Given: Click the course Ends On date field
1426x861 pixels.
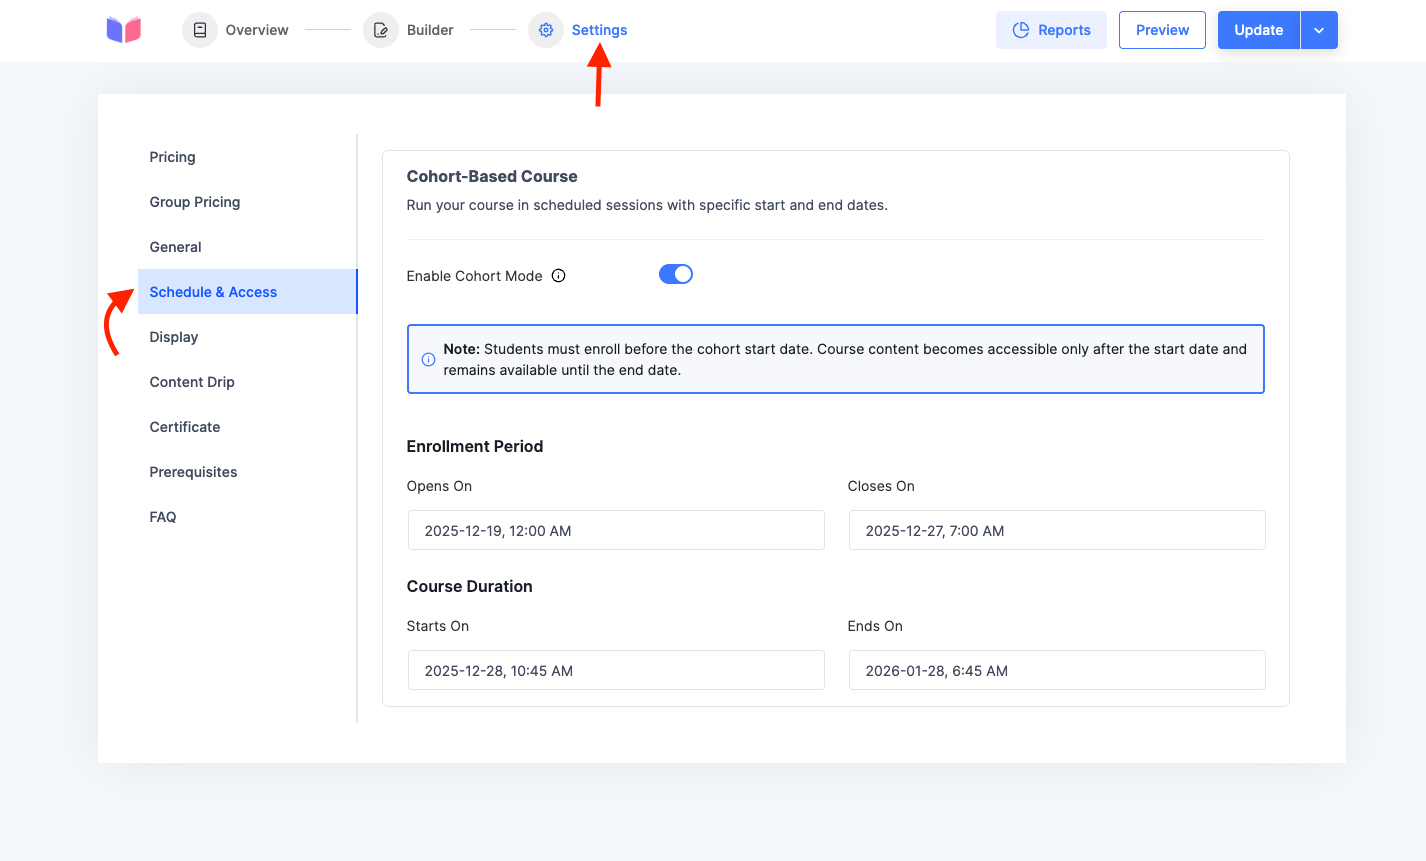Looking at the screenshot, I should [x=1057, y=670].
